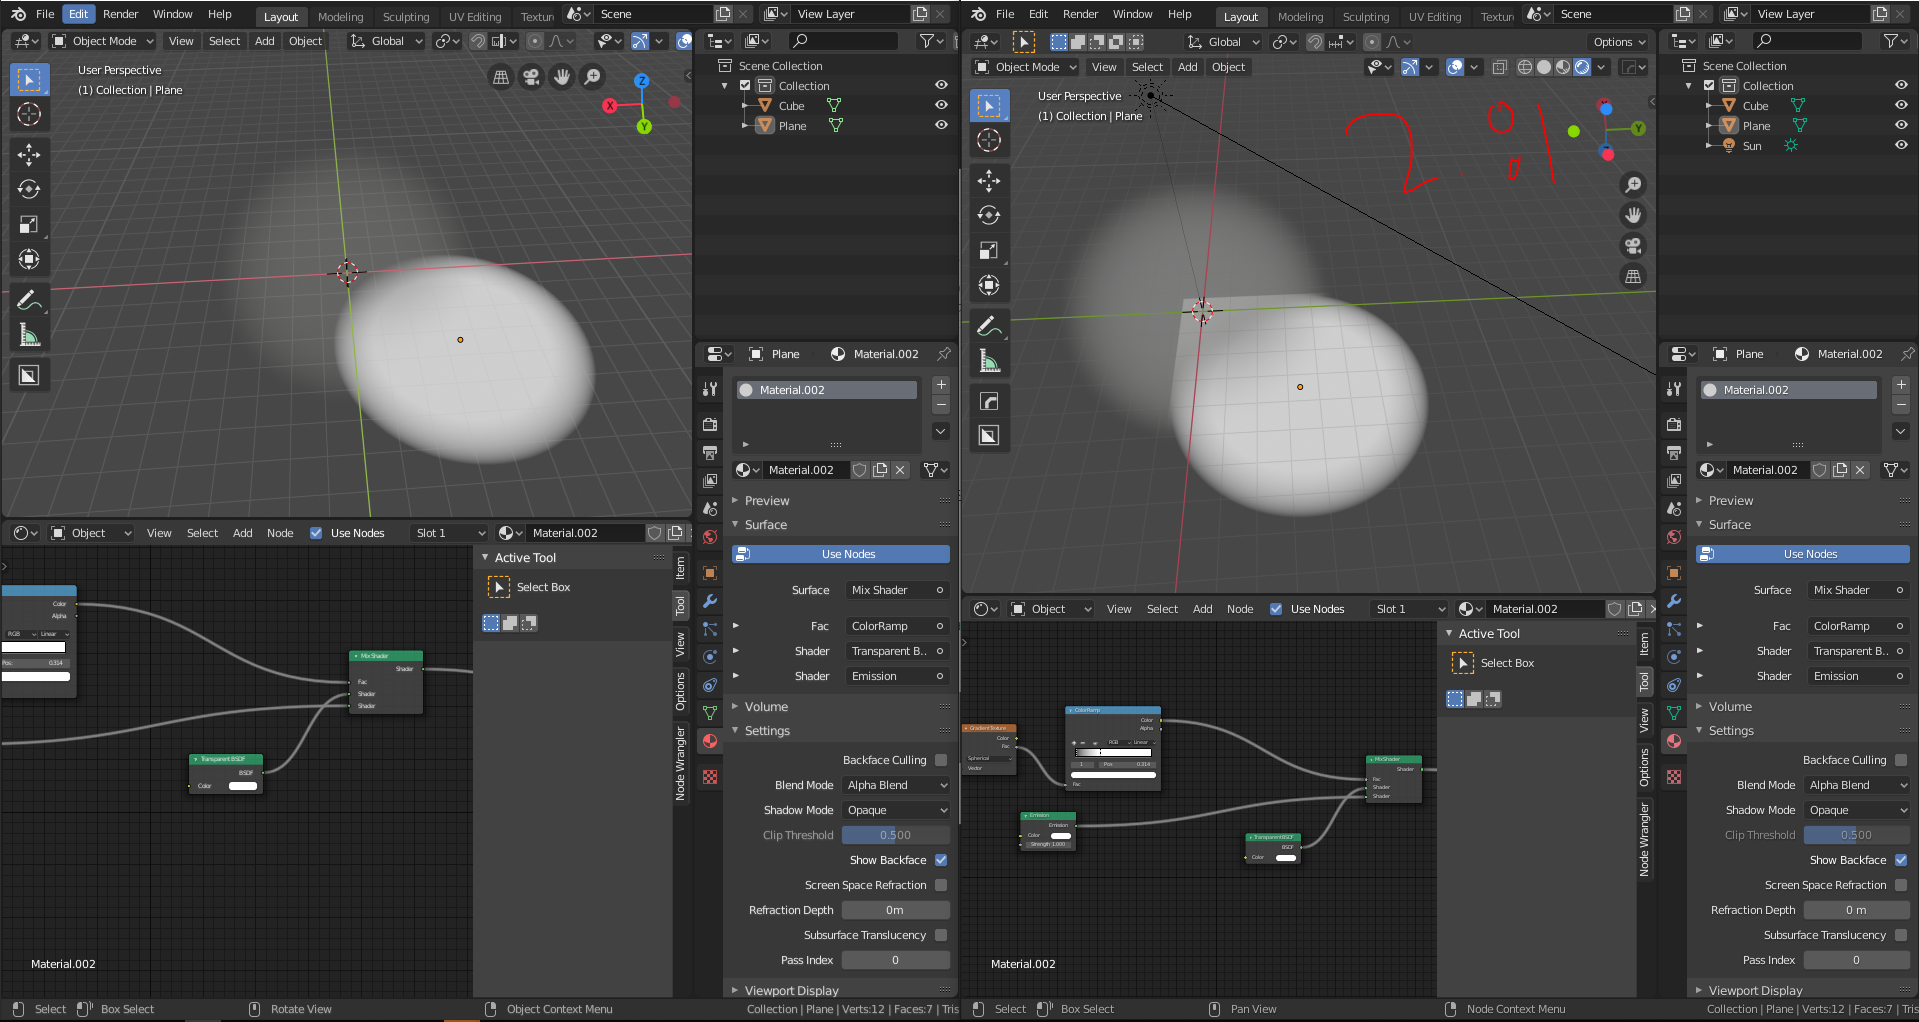
Task: Open Modifier properties wrench tab in left window
Action: coord(710,601)
